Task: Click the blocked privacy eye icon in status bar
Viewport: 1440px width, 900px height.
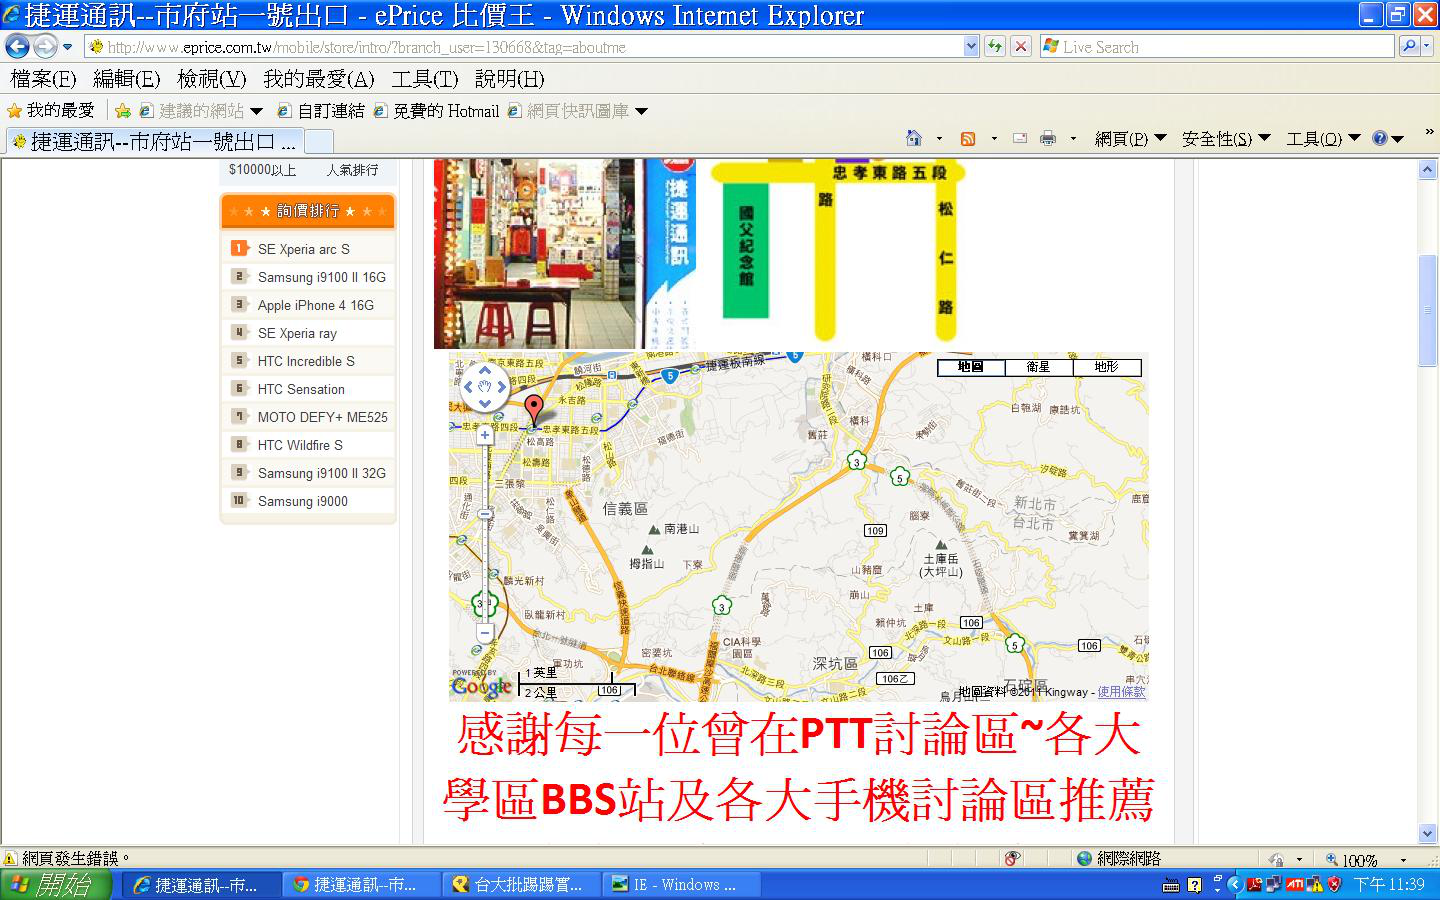Action: pyautogui.click(x=1012, y=858)
